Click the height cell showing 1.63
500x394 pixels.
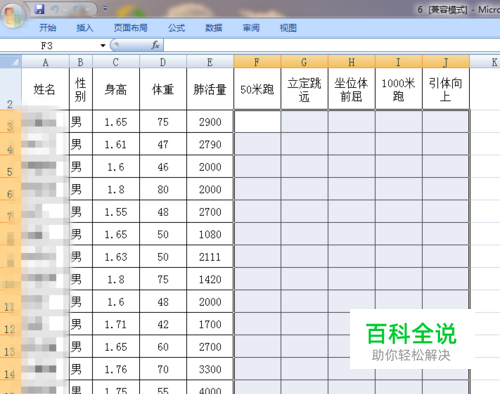tap(116, 257)
